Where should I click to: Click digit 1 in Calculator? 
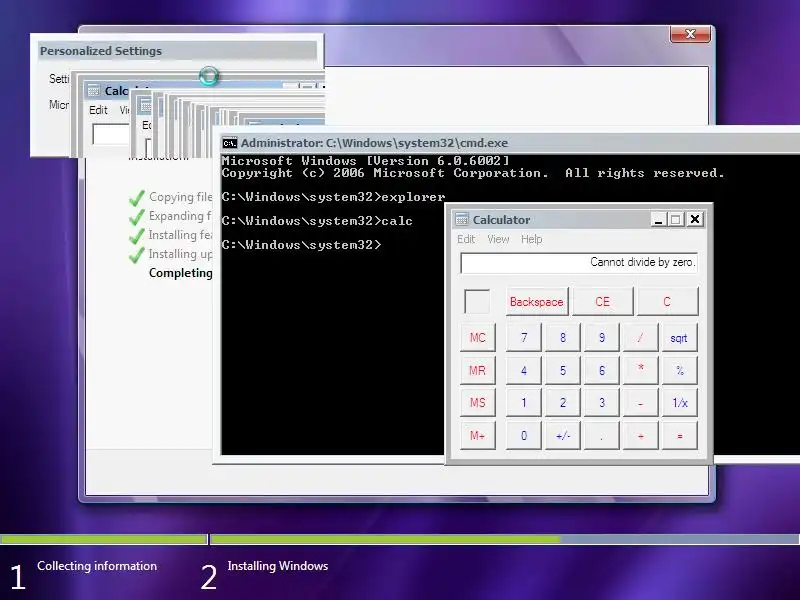(x=524, y=403)
